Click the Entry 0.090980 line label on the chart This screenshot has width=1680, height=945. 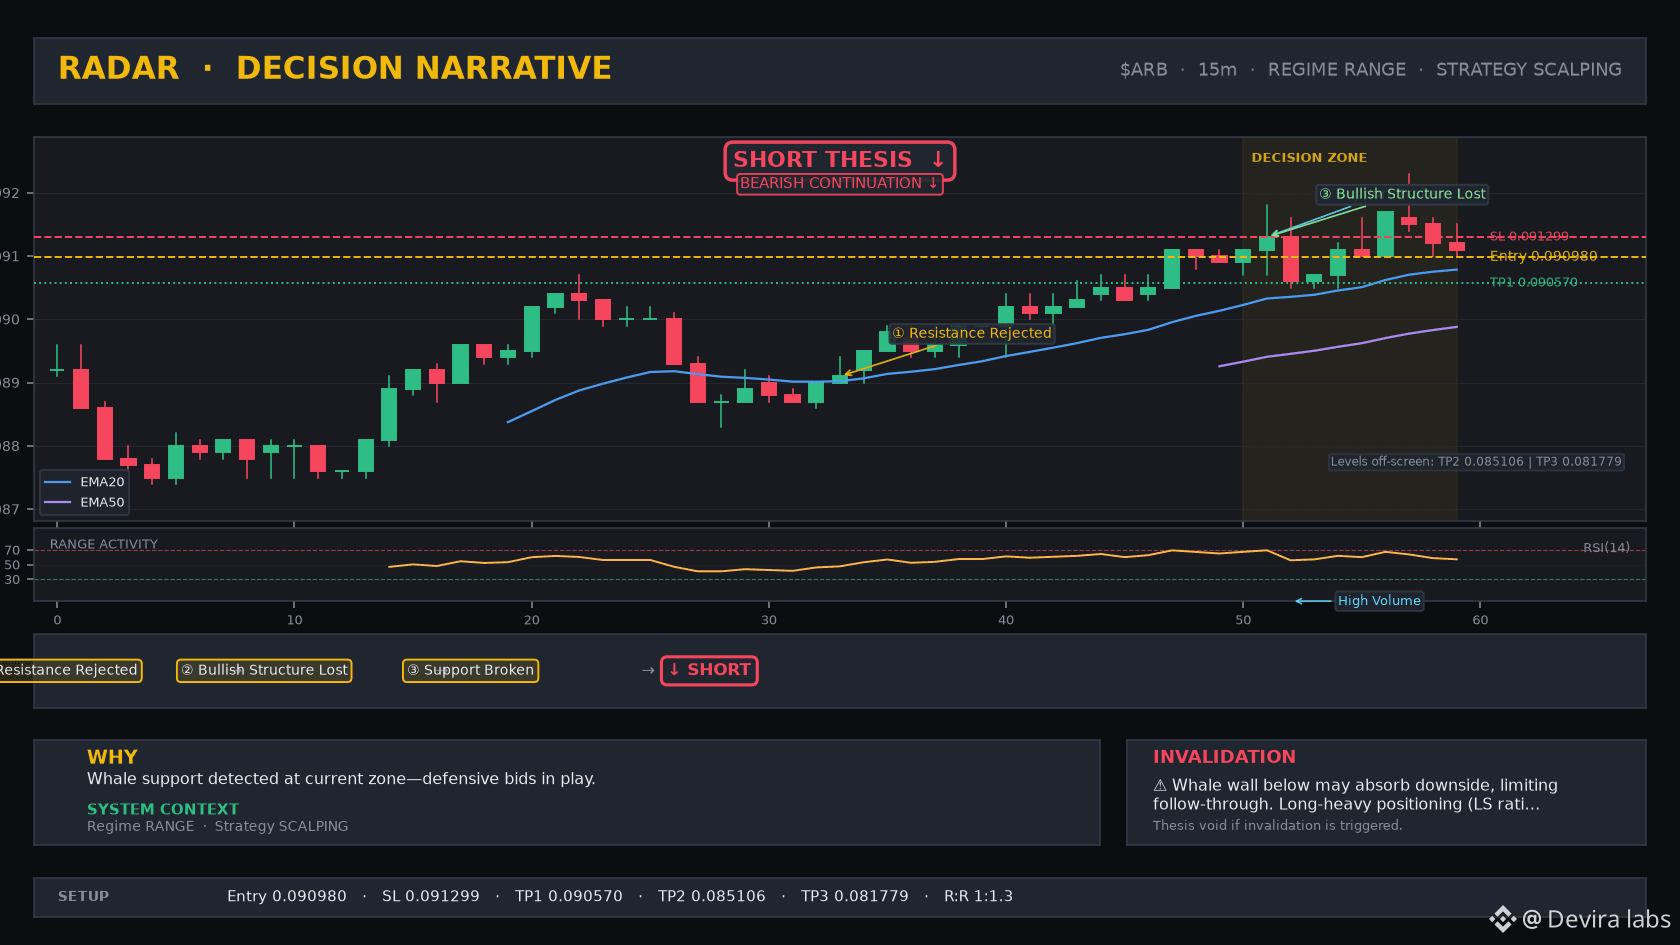pyautogui.click(x=1543, y=257)
